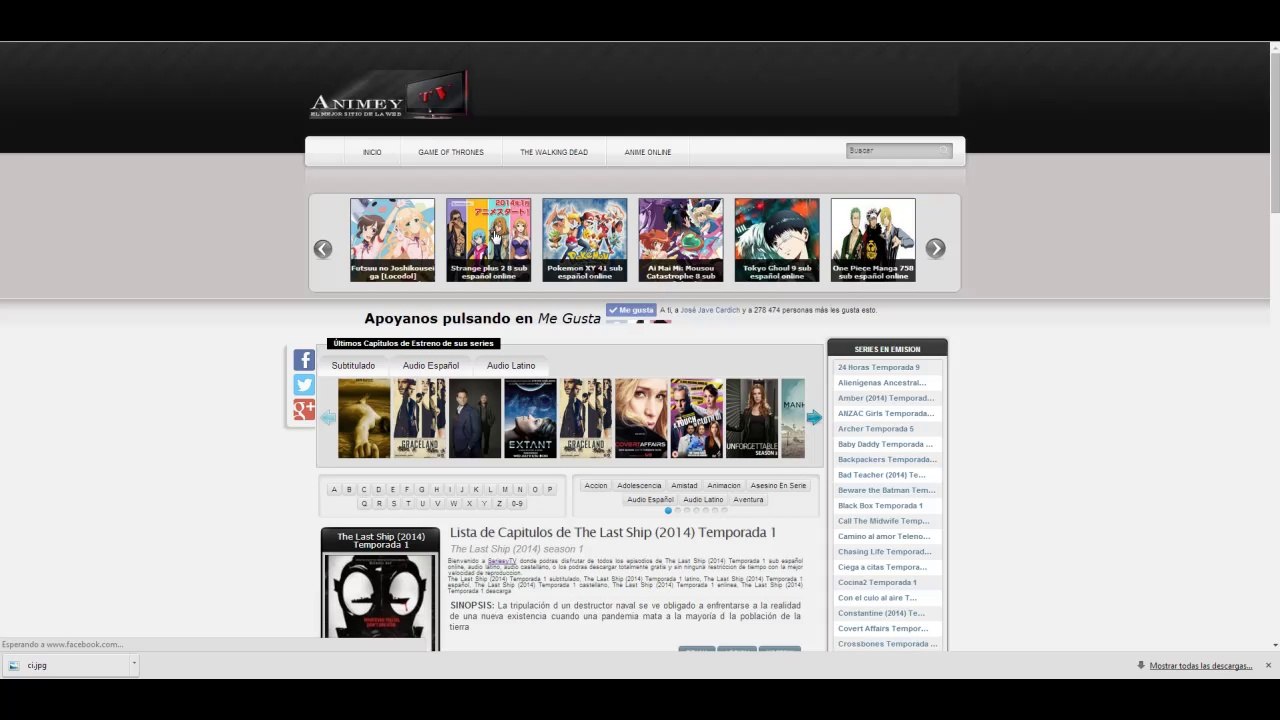Switch to the Audio Latino tab
The image size is (1280, 720).
(511, 366)
